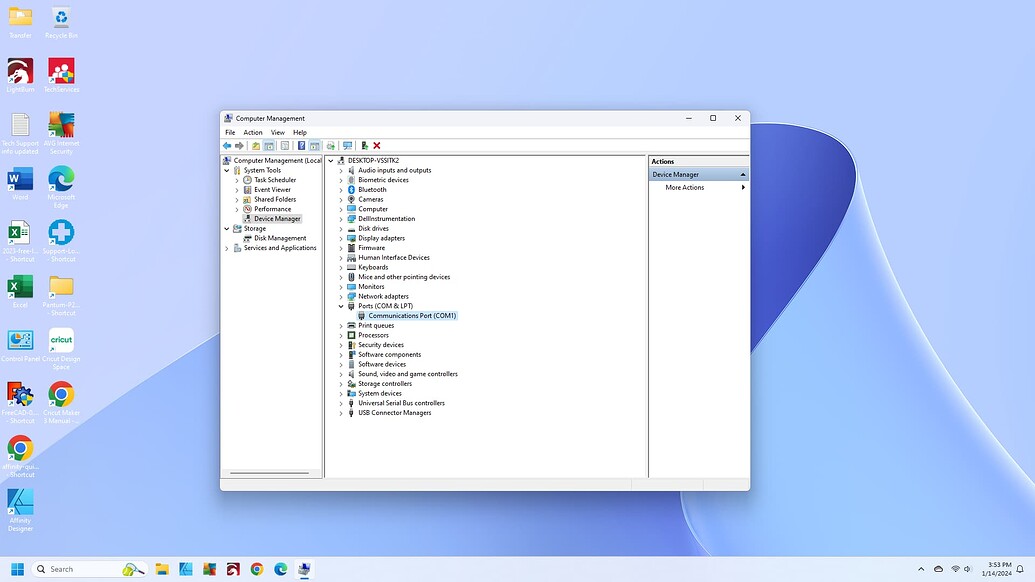Launch Chrome from the taskbar
Image resolution: width=1035 pixels, height=582 pixels.
[256, 568]
